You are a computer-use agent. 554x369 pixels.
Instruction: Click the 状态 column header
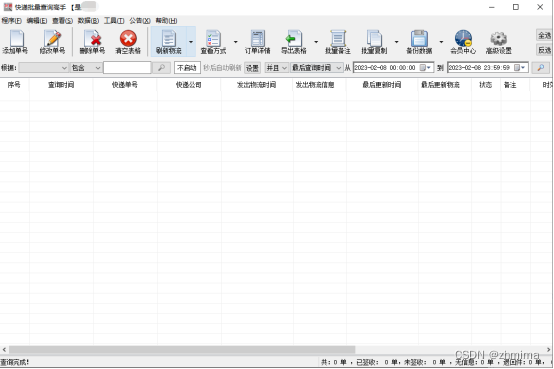pos(485,85)
